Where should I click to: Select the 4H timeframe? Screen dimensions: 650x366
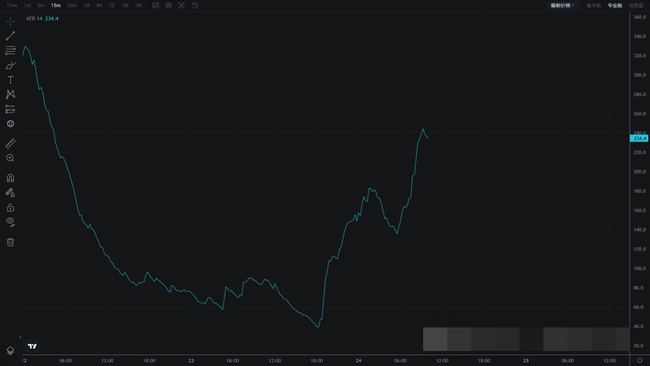[99, 5]
